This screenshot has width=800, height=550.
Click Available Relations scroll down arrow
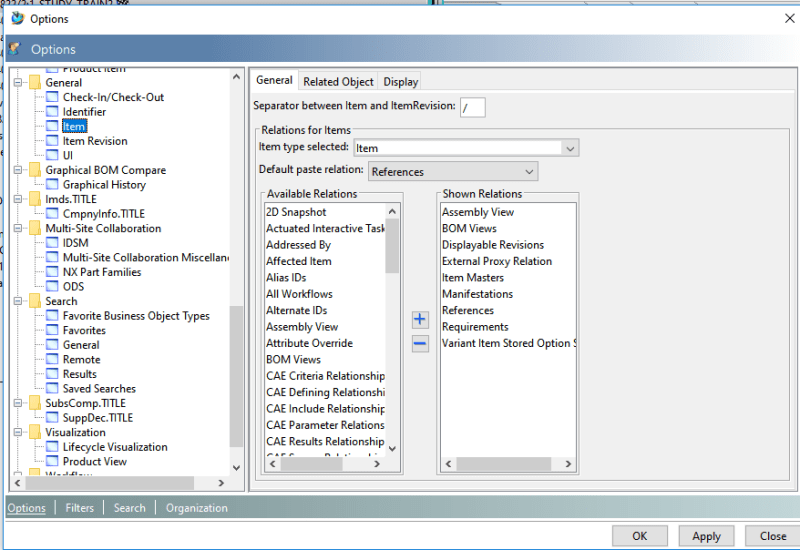[x=392, y=448]
